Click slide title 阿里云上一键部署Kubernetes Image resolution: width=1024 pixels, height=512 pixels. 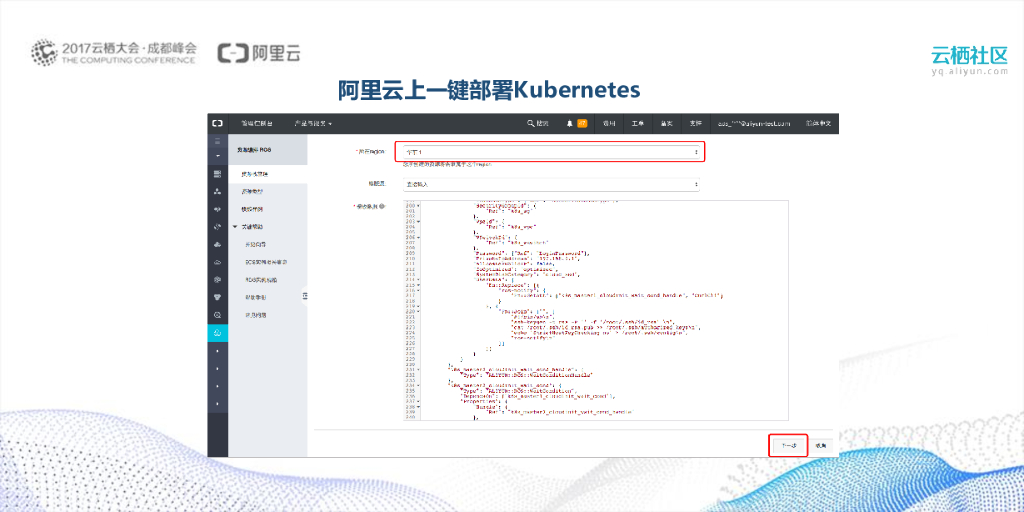pyautogui.click(x=489, y=90)
